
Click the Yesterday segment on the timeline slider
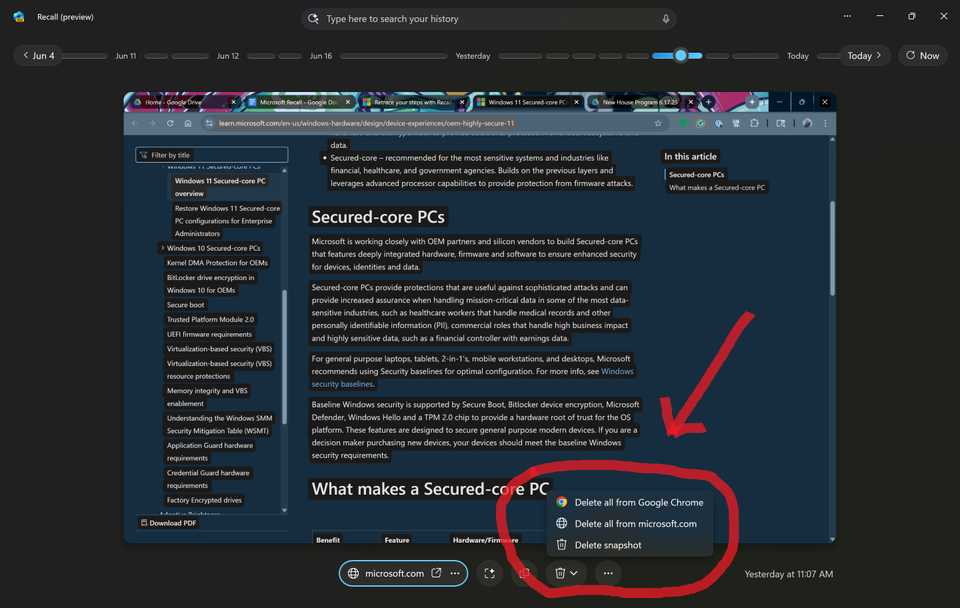(x=472, y=55)
